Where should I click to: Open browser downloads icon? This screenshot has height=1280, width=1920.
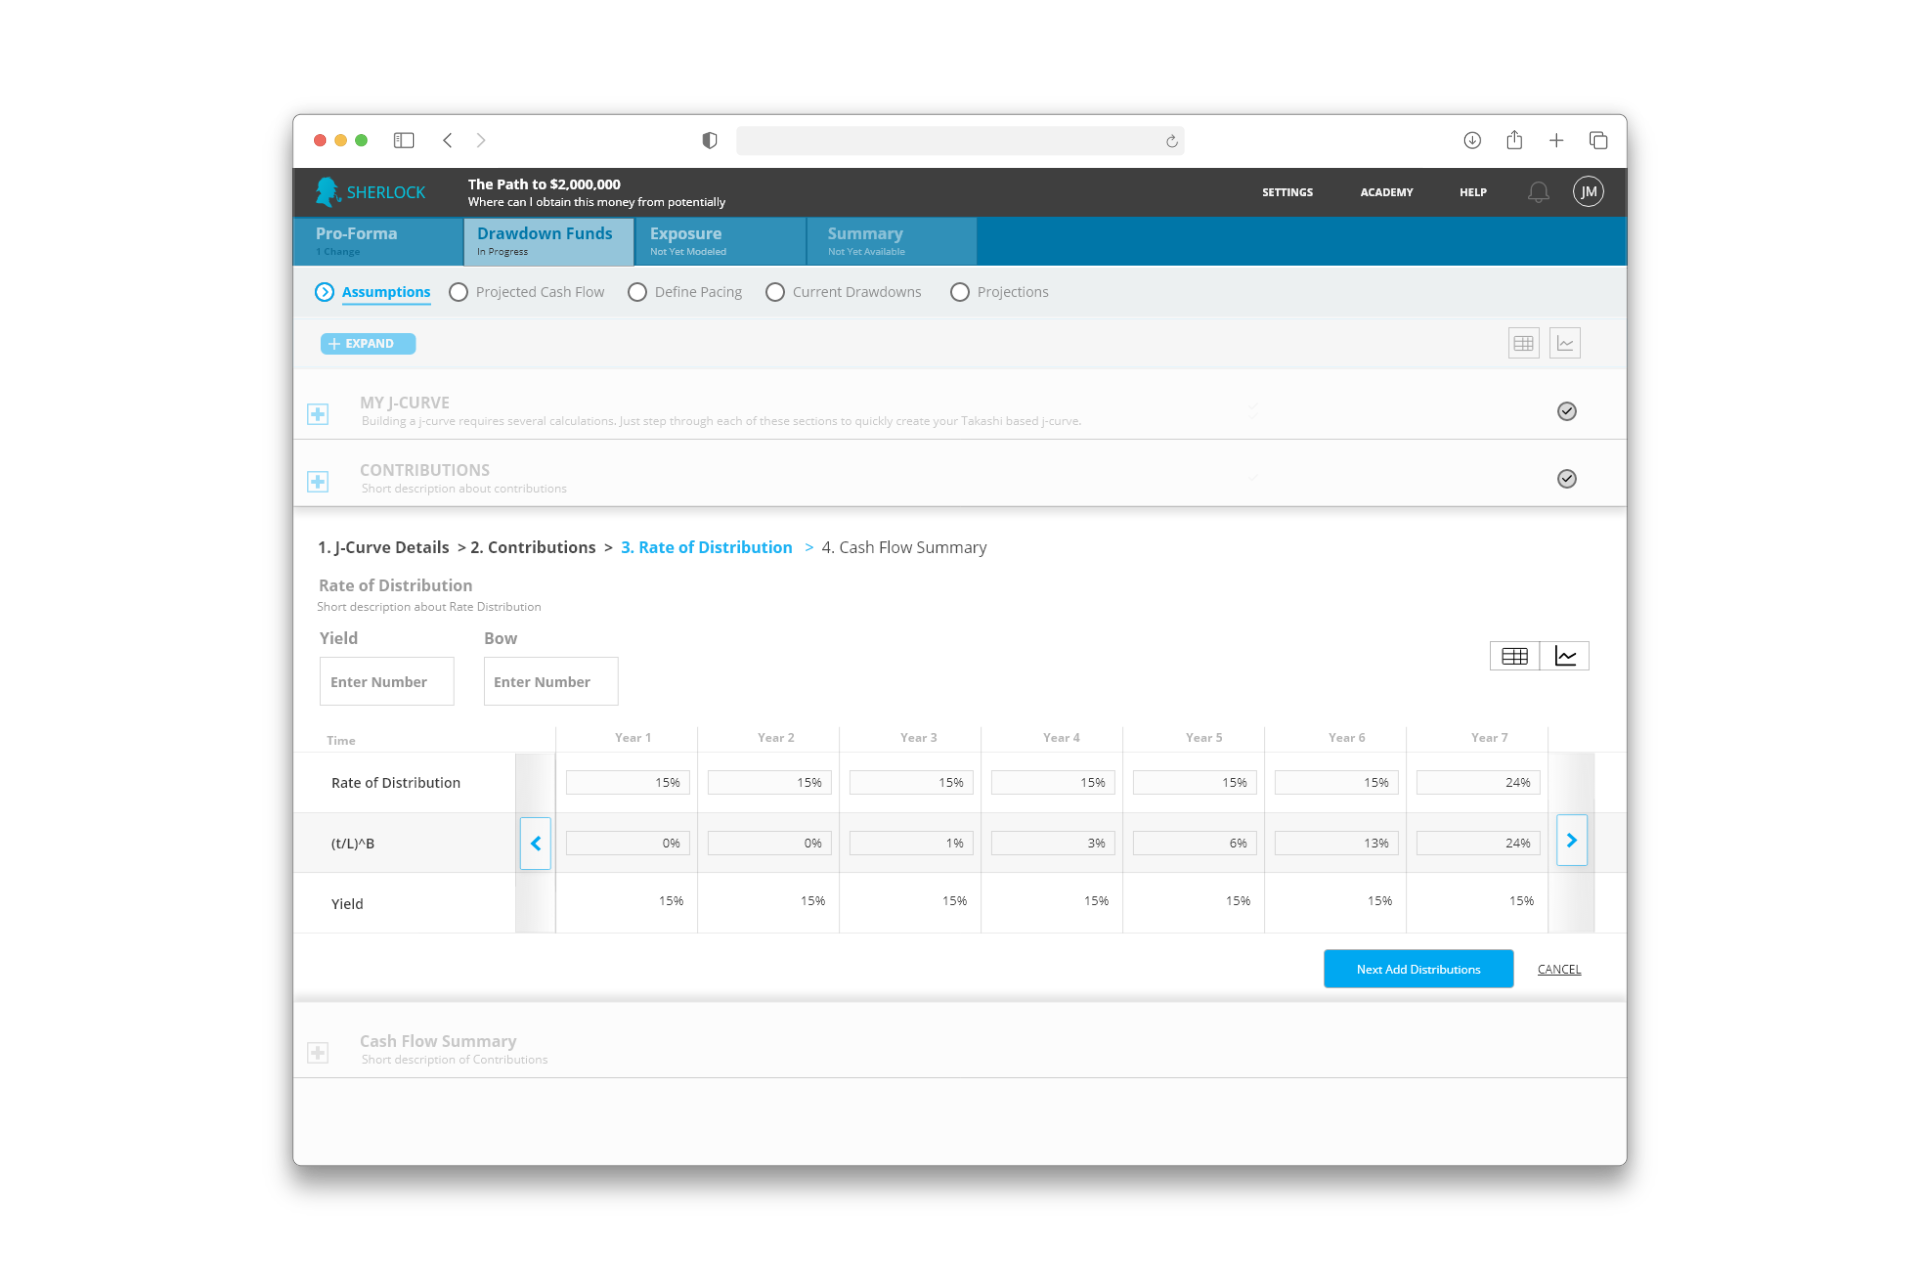pos(1472,140)
